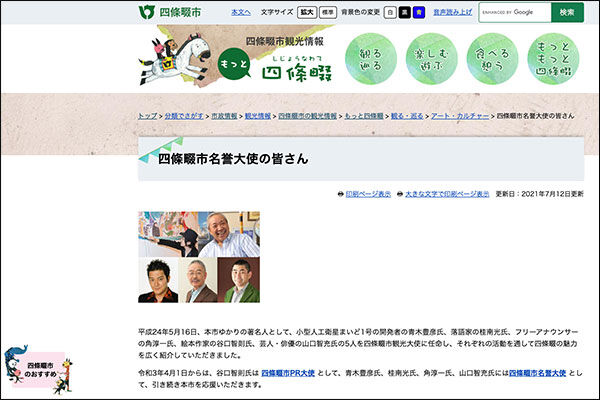The image size is (600, 400).
Task: Go to 分類でさがす breadcrumb
Action: (184, 116)
